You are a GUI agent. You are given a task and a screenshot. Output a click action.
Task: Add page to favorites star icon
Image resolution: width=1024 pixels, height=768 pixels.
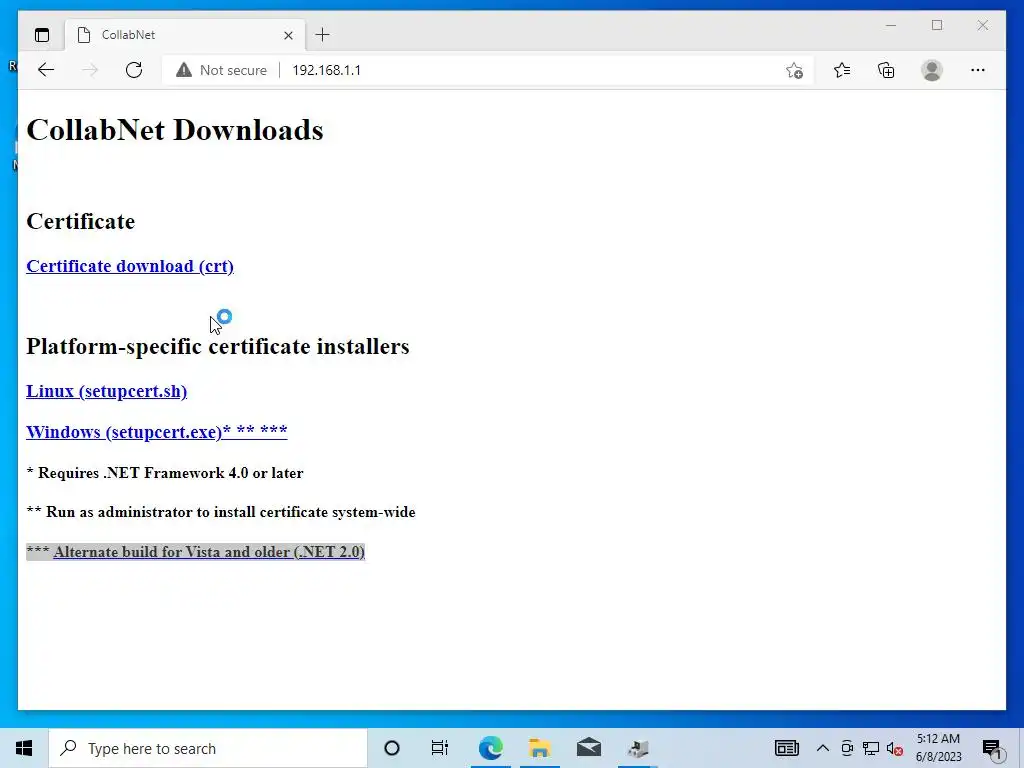coord(794,71)
